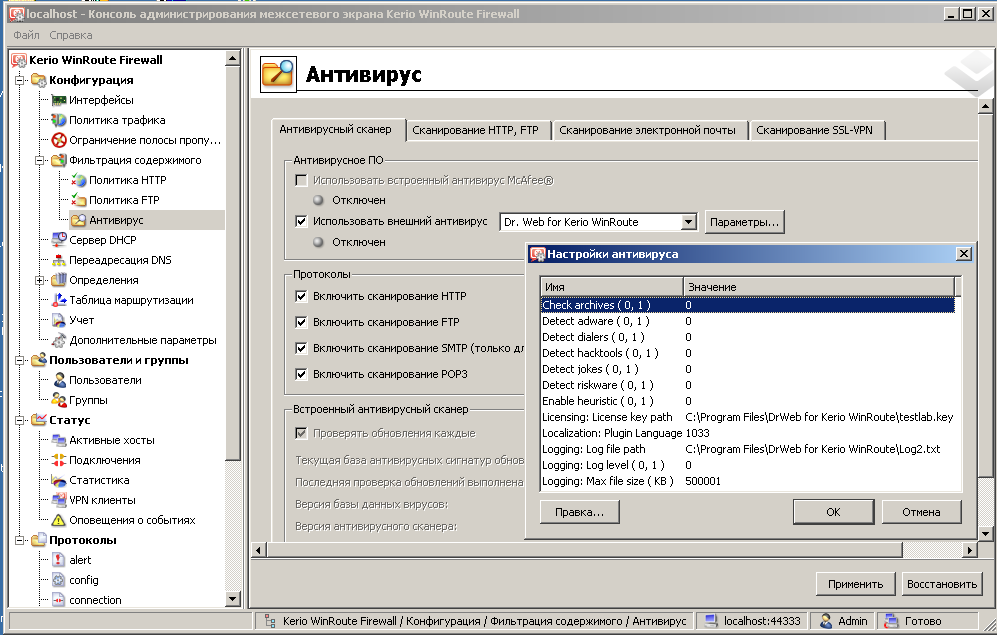The width and height of the screenshot is (997, 635).
Task: Click the alert log icon
Action: 58,560
